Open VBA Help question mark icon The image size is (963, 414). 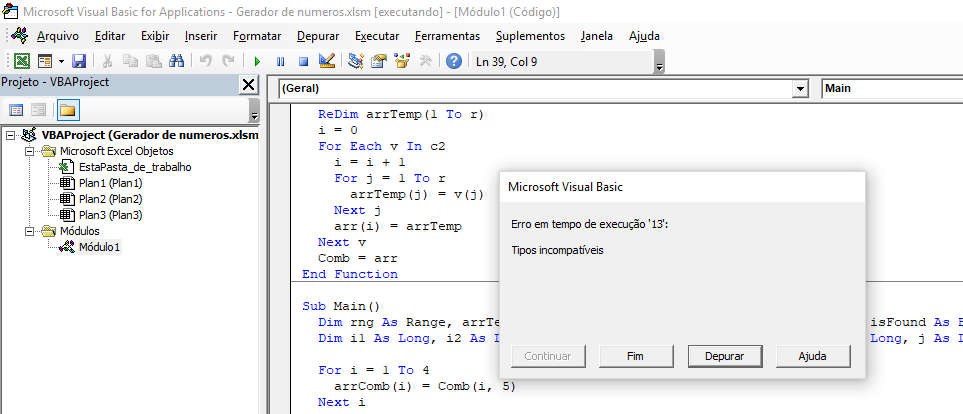point(454,61)
